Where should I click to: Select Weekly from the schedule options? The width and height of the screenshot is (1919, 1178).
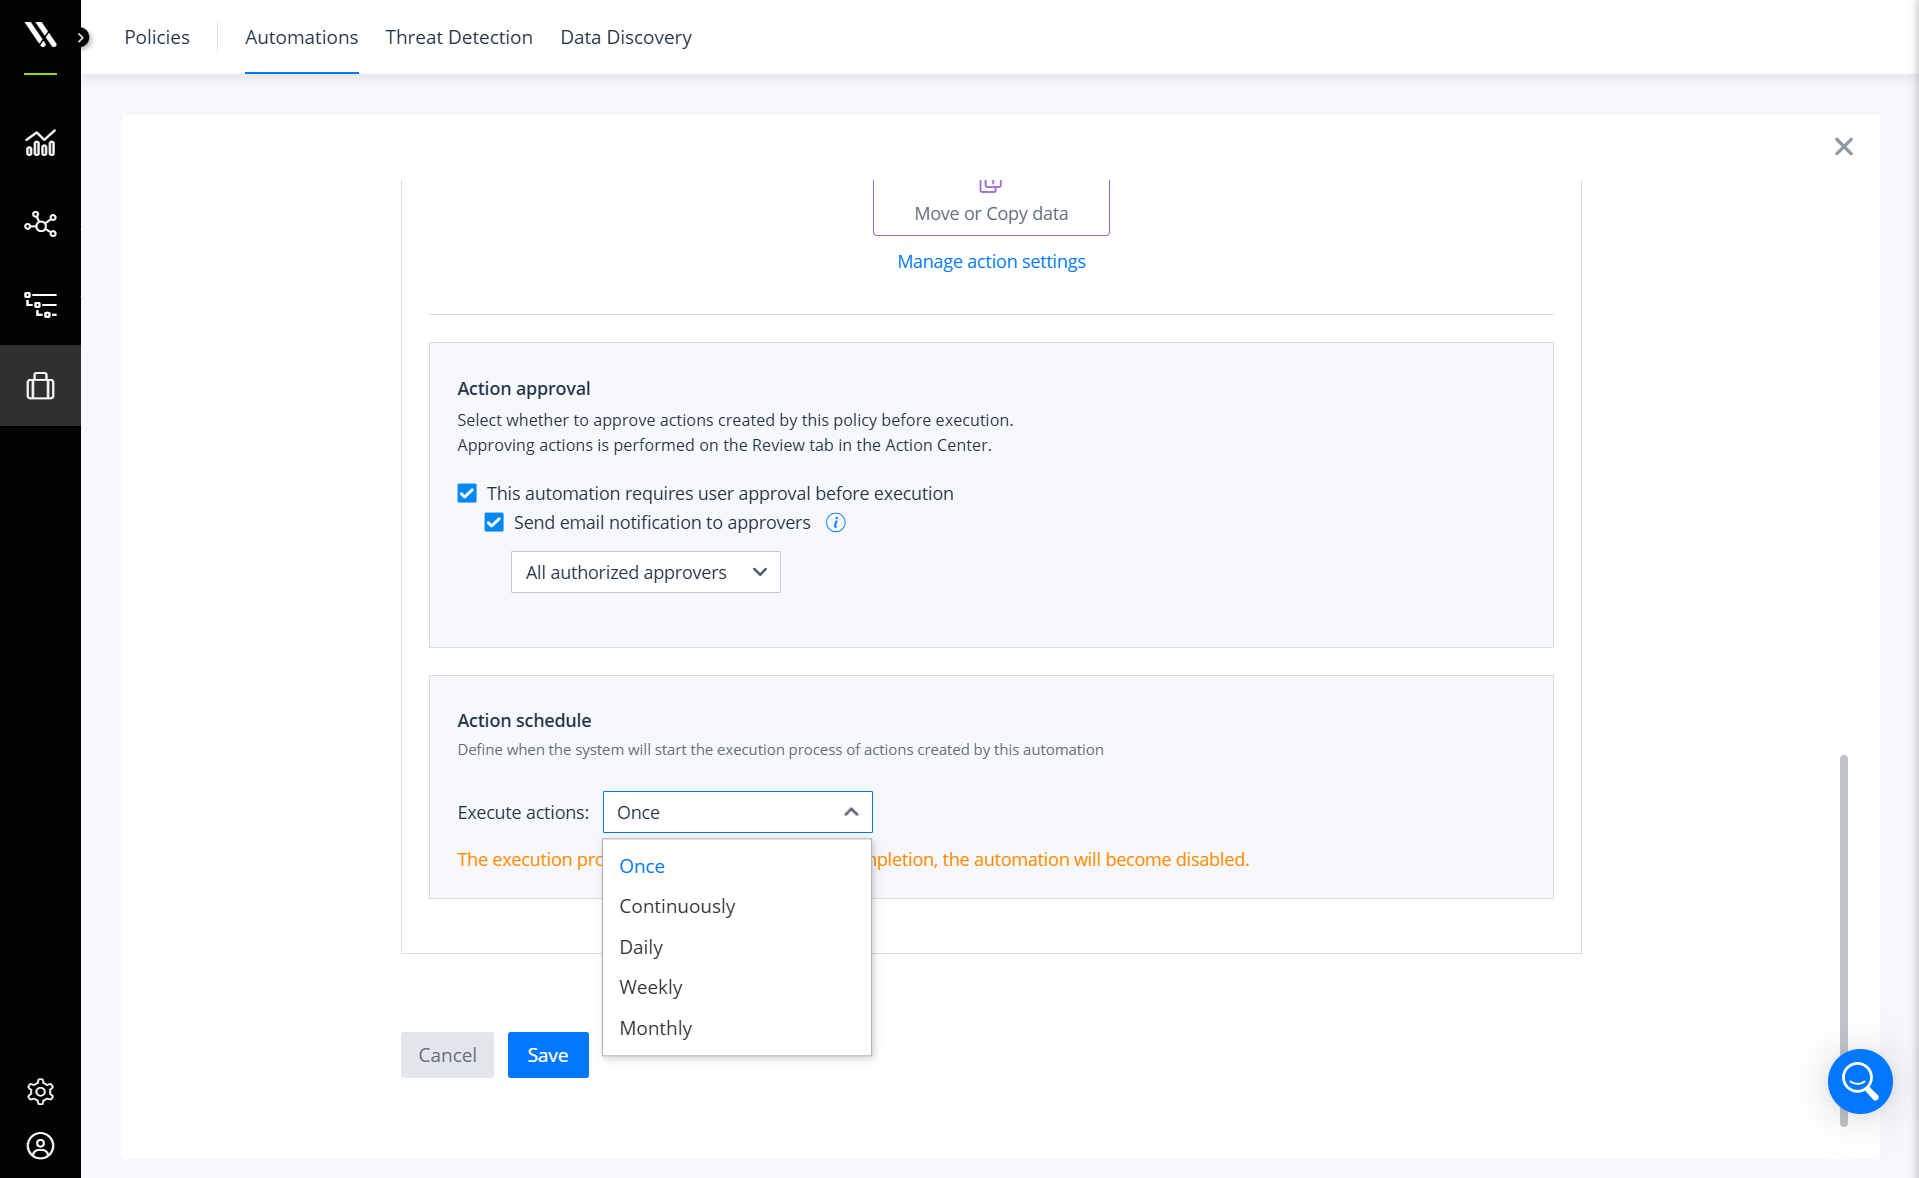[x=650, y=987]
